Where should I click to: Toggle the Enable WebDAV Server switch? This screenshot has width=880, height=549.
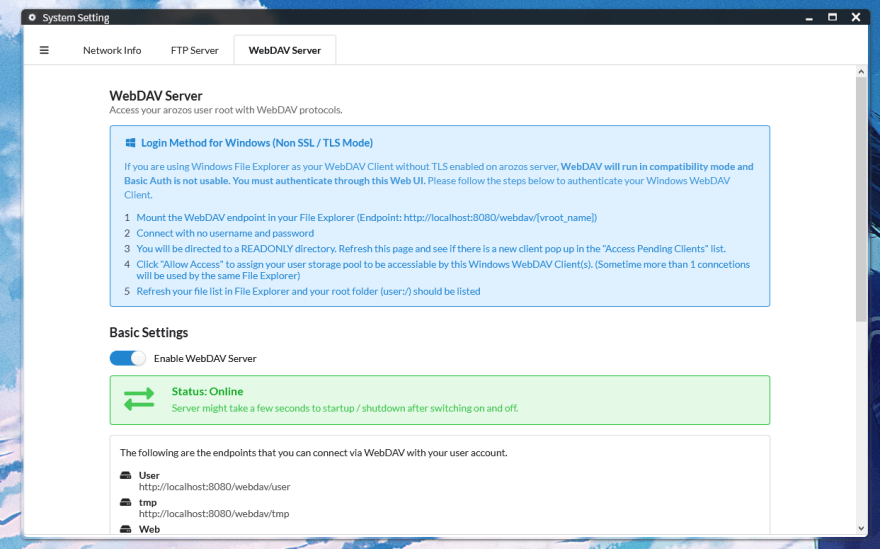pyautogui.click(x=127, y=358)
